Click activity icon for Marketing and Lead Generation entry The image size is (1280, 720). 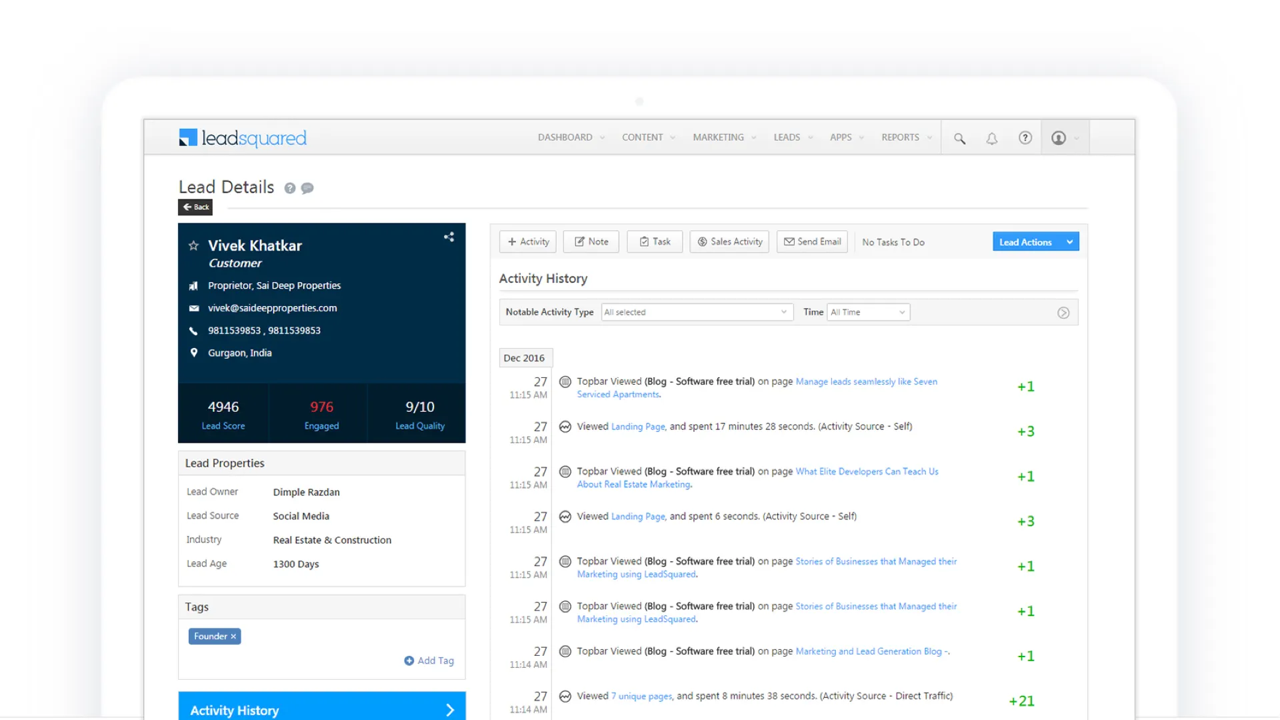click(565, 652)
